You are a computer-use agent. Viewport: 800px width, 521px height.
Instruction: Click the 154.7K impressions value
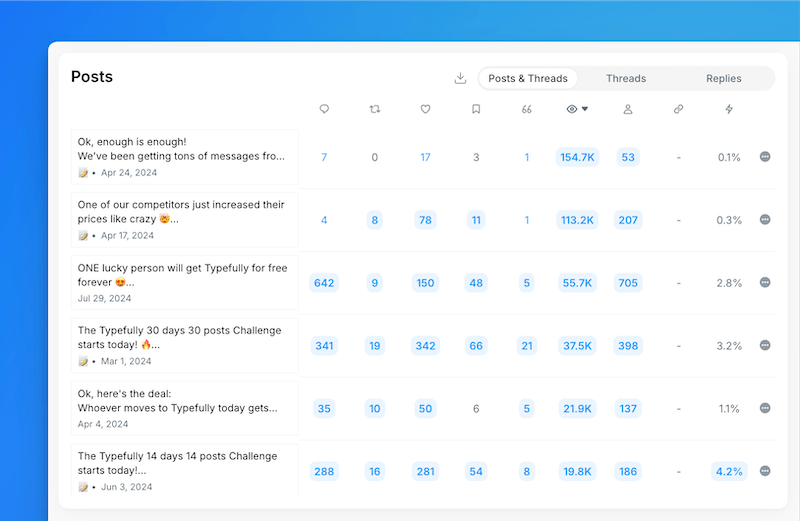click(577, 157)
